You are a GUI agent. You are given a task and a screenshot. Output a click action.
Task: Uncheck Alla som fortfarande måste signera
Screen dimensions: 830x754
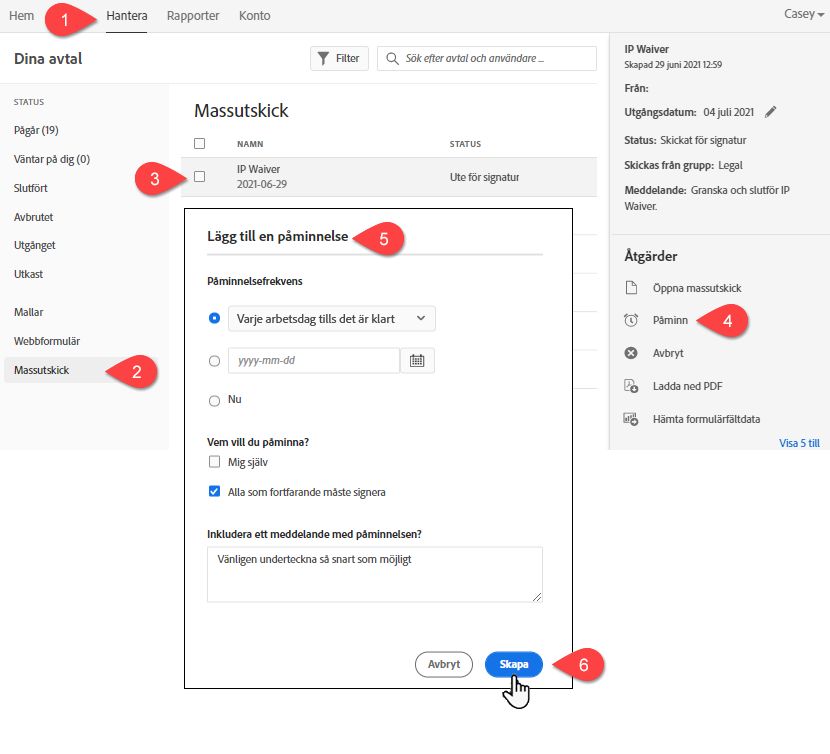[214, 491]
